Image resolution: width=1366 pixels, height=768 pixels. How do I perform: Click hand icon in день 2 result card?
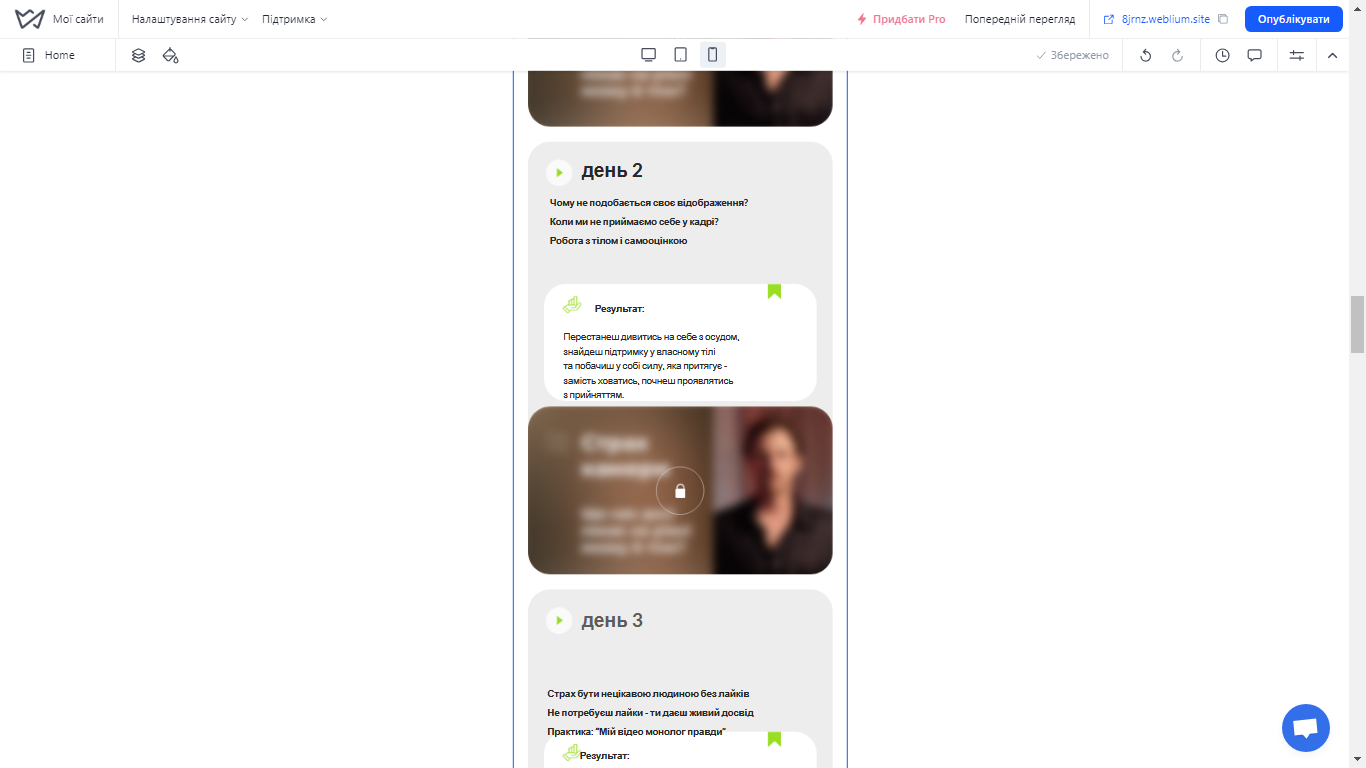(x=572, y=304)
